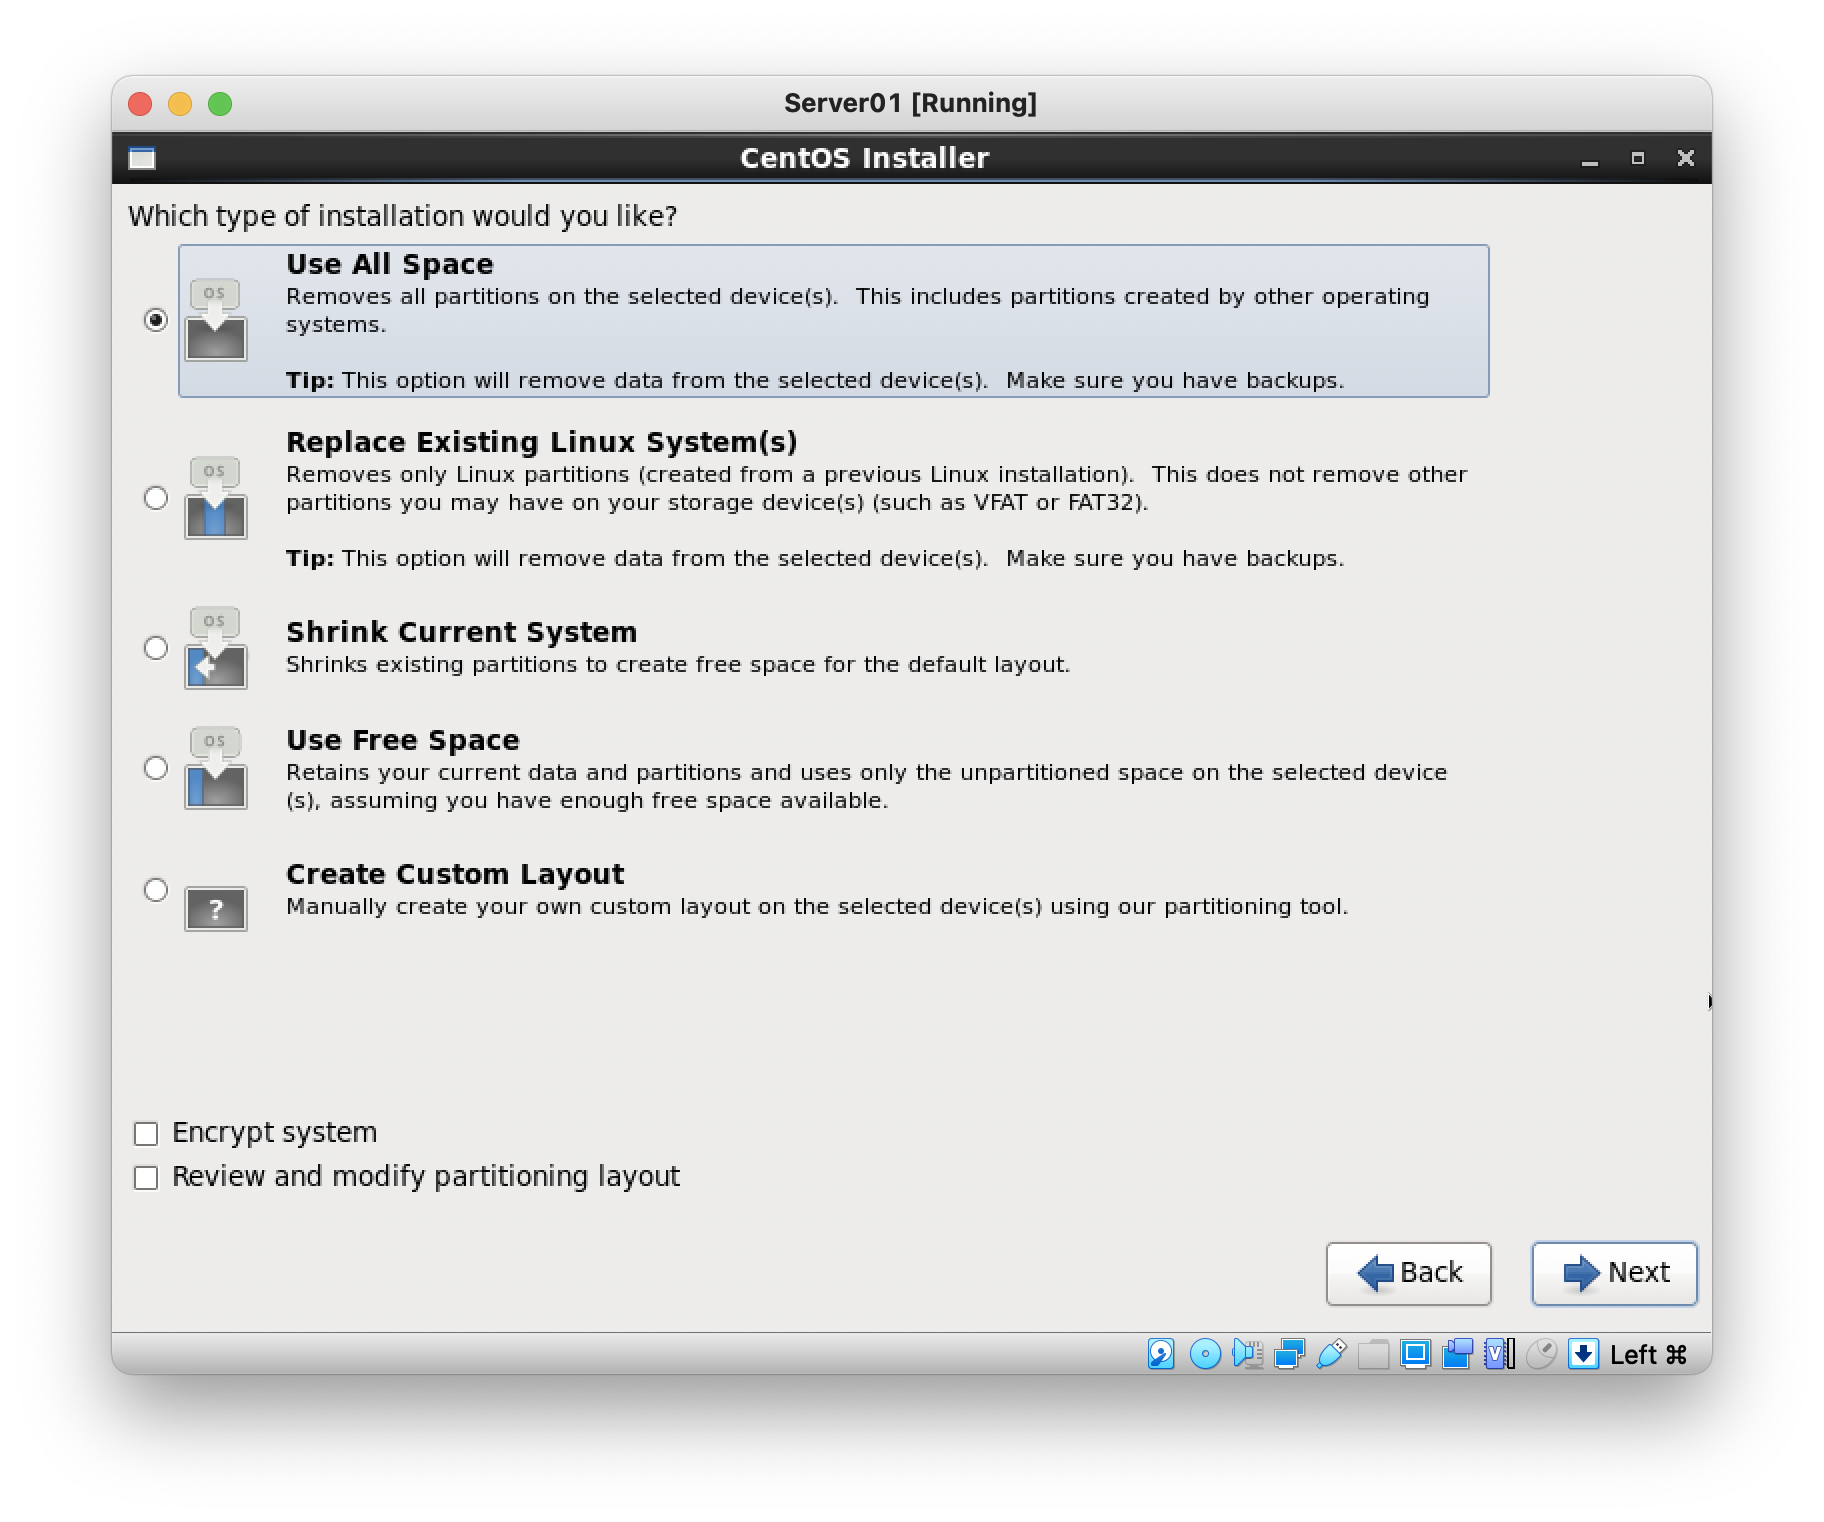Click the macOS green zoom button
1824x1522 pixels.
click(x=220, y=104)
